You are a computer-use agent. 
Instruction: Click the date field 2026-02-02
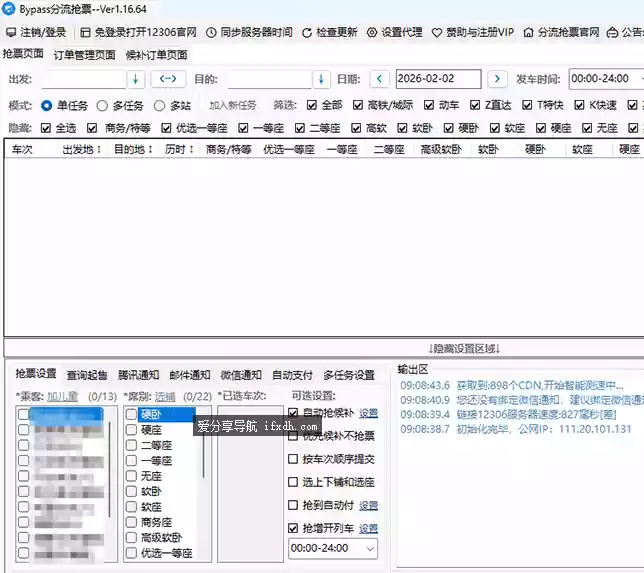coord(438,79)
